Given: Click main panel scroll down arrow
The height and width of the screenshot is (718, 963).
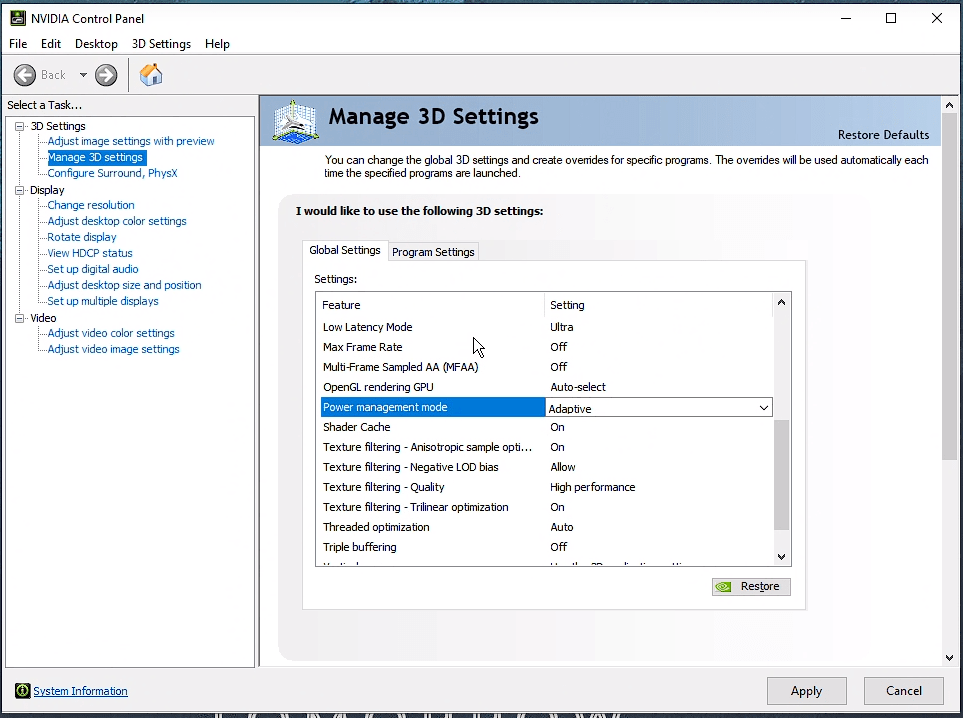Looking at the screenshot, I should (x=949, y=658).
